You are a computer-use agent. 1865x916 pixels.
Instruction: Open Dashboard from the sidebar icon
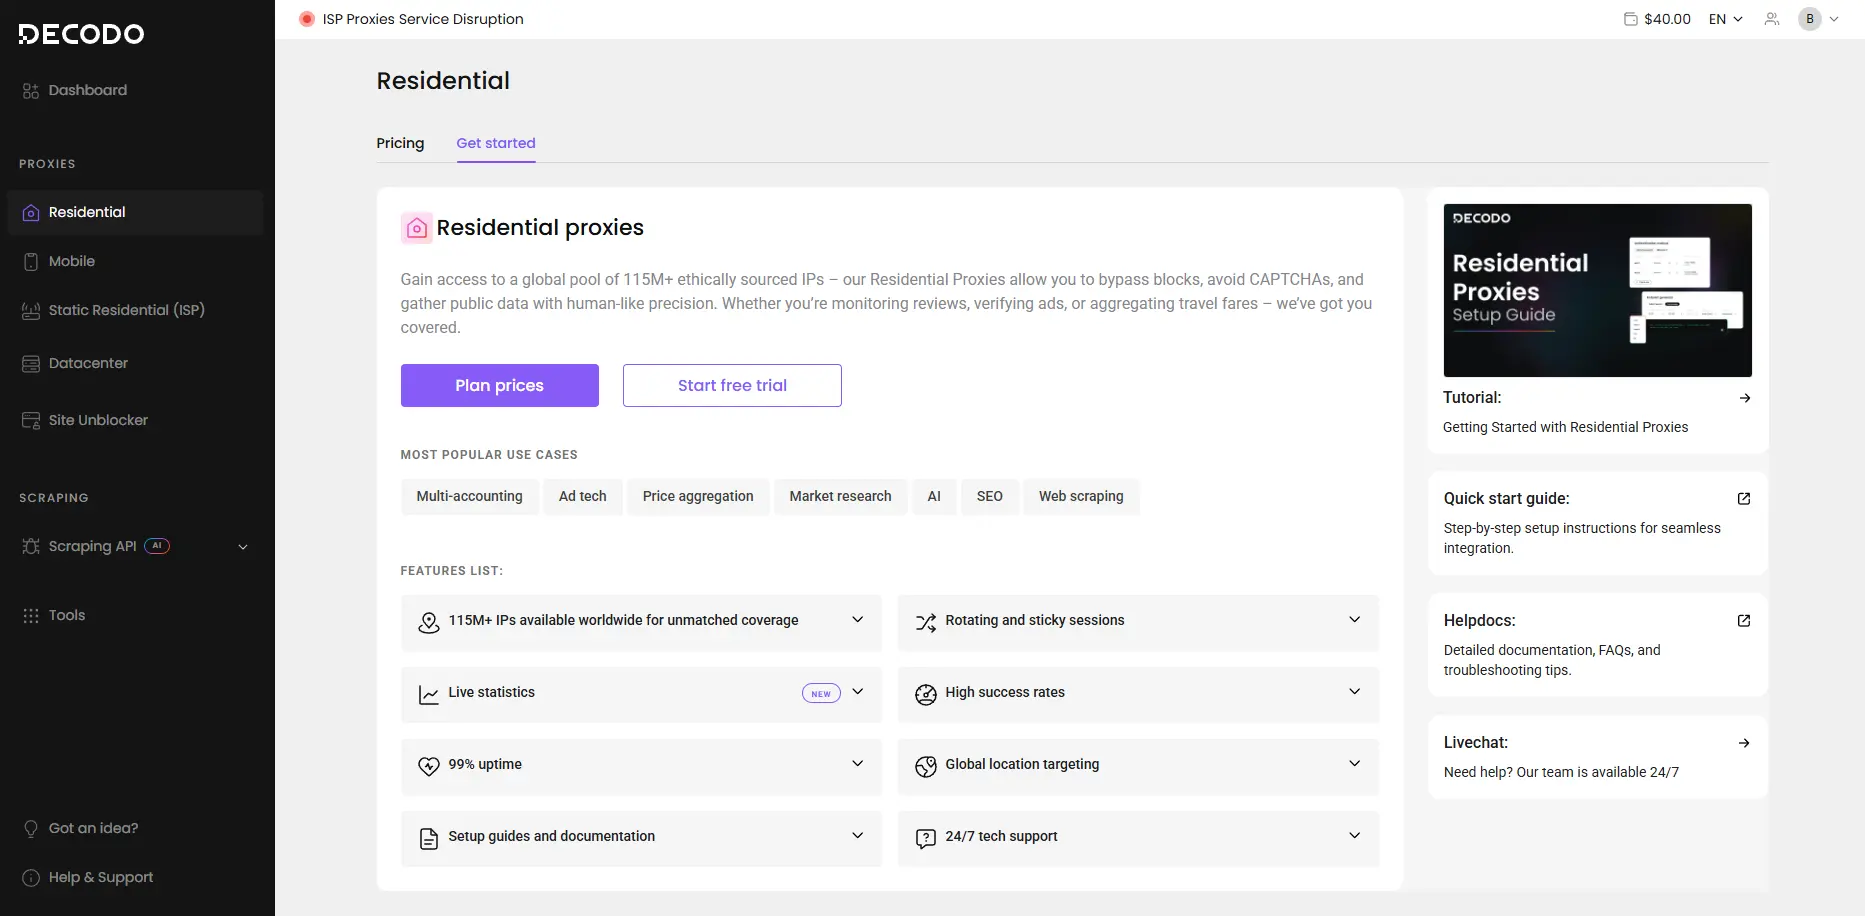point(31,91)
